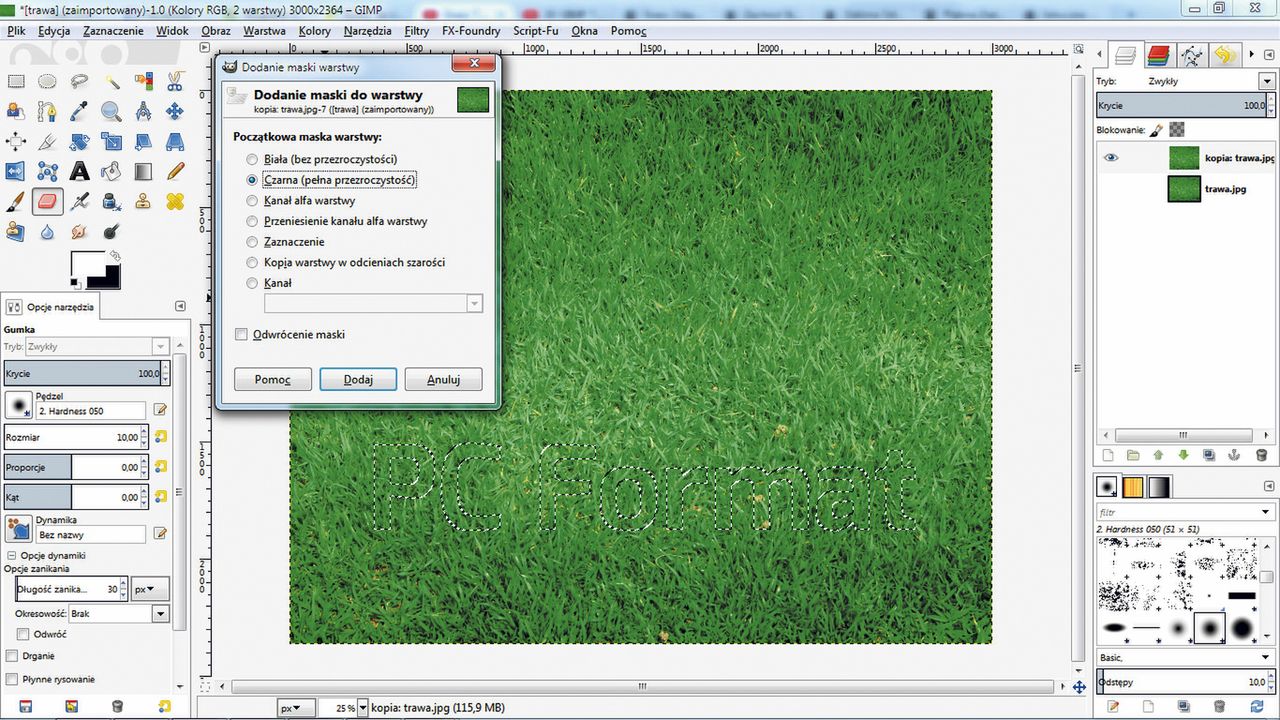Click the new layer icon in Layers panel

1108,455
